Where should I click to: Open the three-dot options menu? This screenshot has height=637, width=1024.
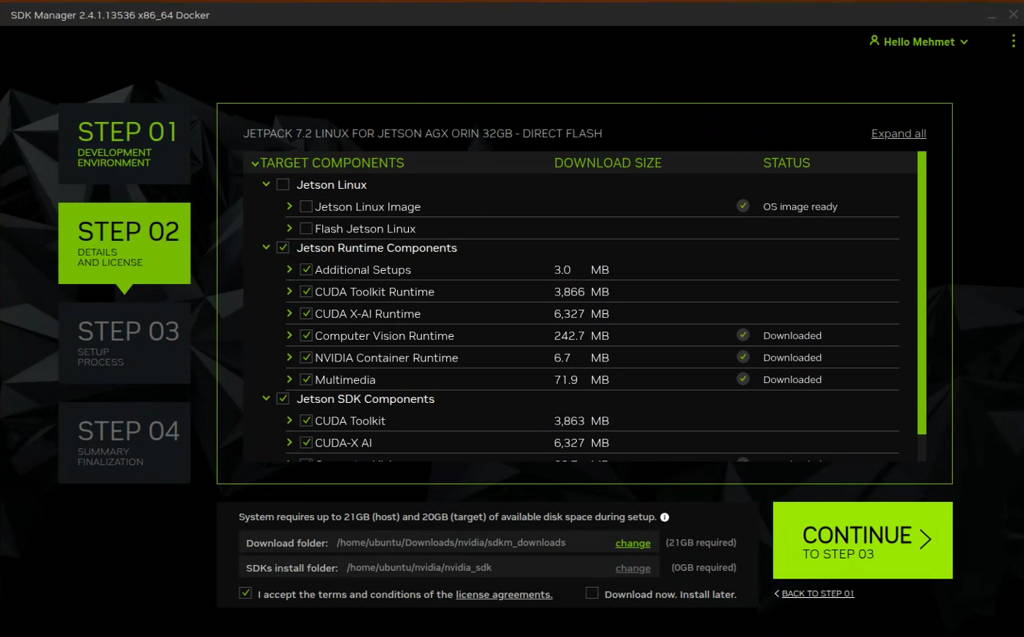click(x=1013, y=41)
